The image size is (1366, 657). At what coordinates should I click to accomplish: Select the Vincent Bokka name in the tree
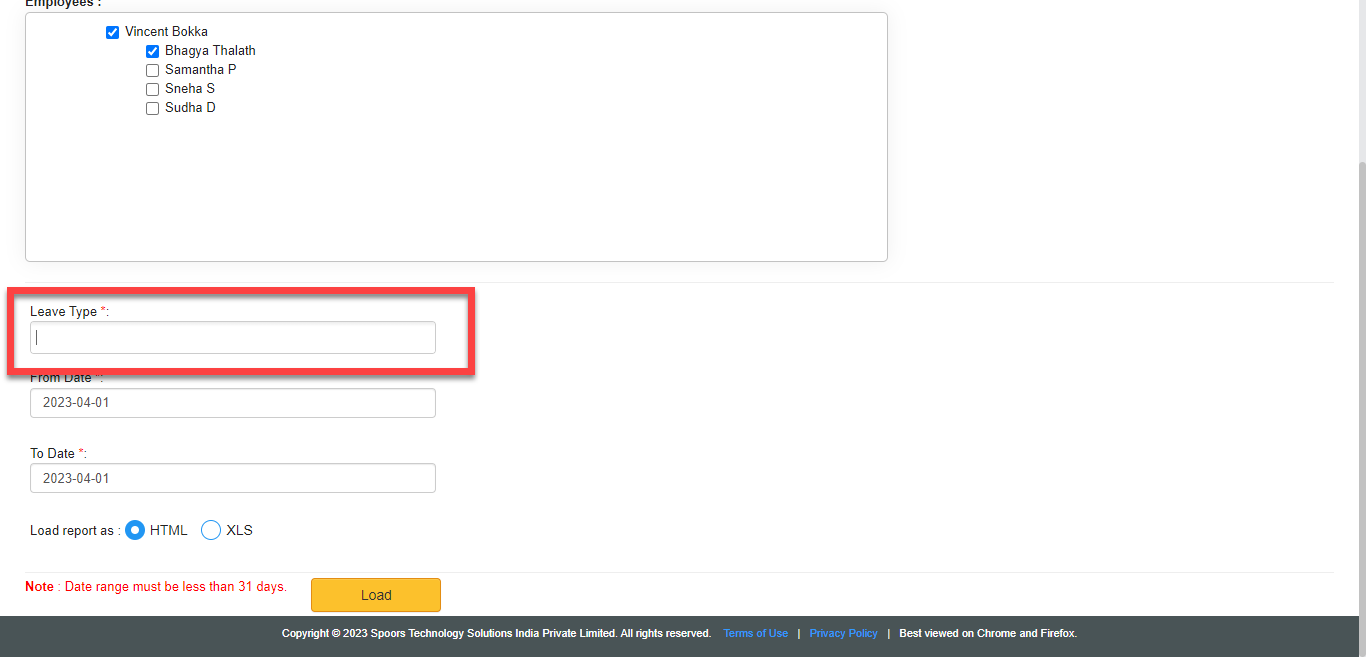tap(166, 32)
